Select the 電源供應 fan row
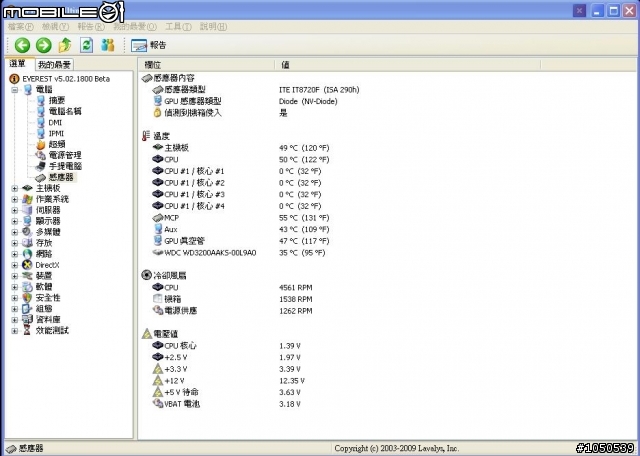This screenshot has height=456, width=640. point(232,311)
